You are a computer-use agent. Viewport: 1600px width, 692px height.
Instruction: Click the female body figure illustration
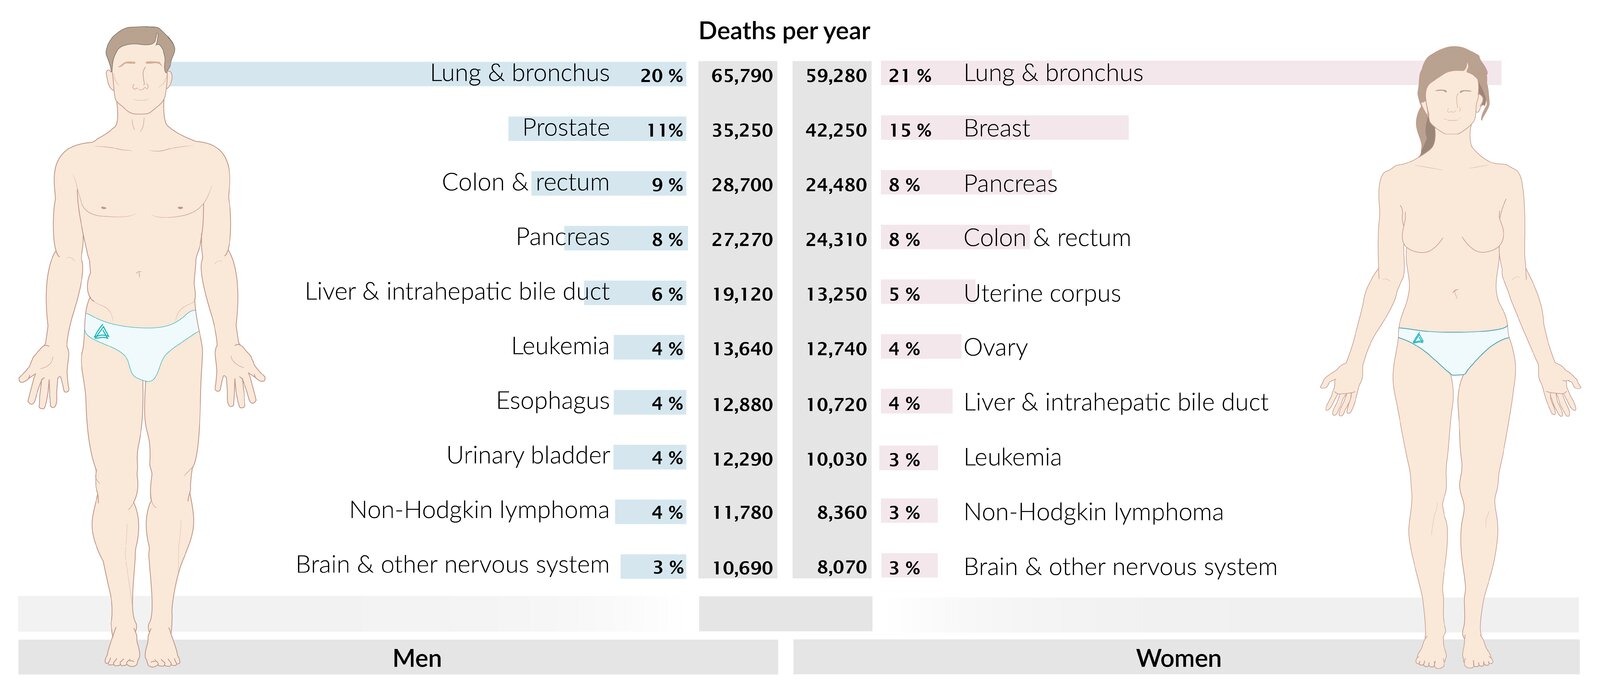point(1452,250)
